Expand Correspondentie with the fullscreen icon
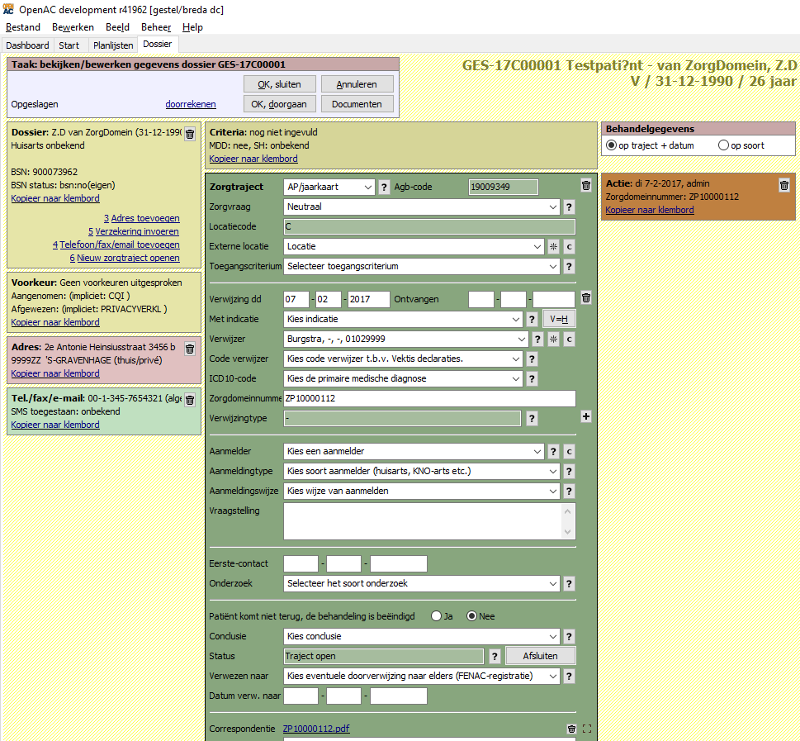 click(587, 729)
